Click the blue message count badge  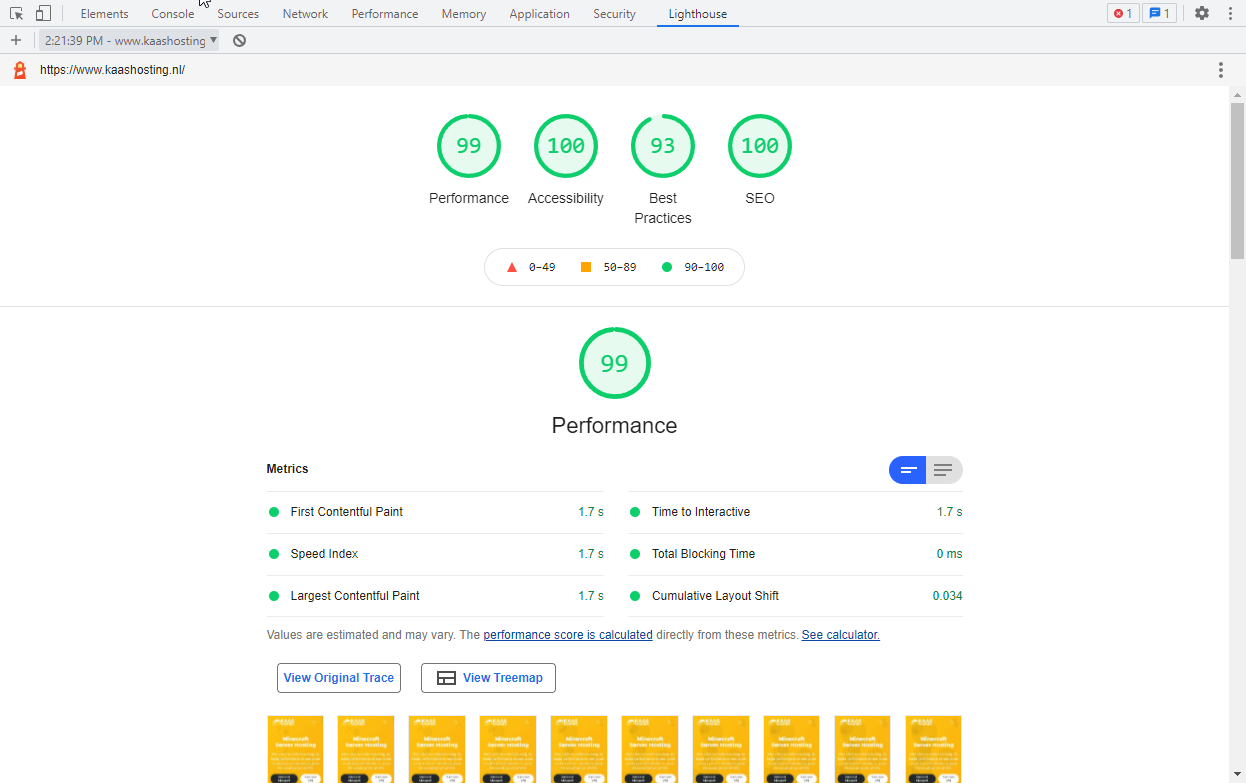tap(1159, 14)
